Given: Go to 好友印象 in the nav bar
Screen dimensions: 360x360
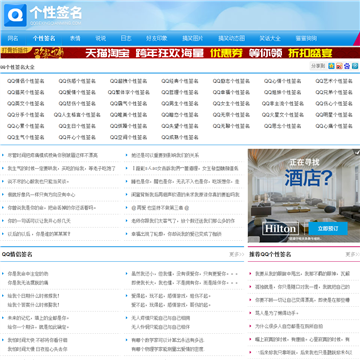Looking at the screenshot, I should tap(157, 38).
